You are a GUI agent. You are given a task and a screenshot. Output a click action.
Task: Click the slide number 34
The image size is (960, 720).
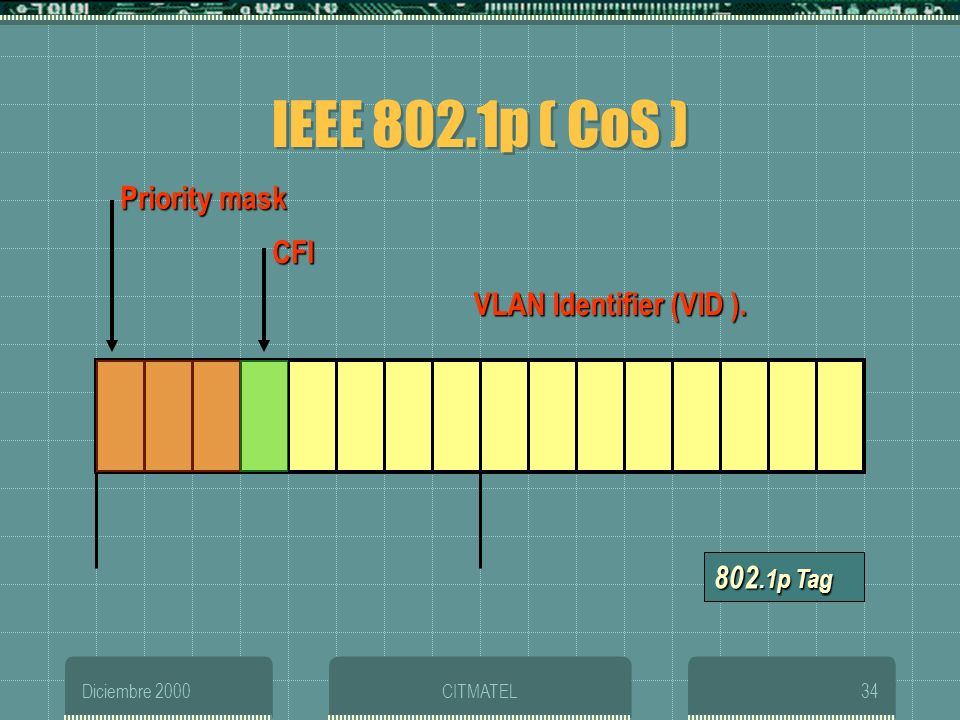coord(869,691)
